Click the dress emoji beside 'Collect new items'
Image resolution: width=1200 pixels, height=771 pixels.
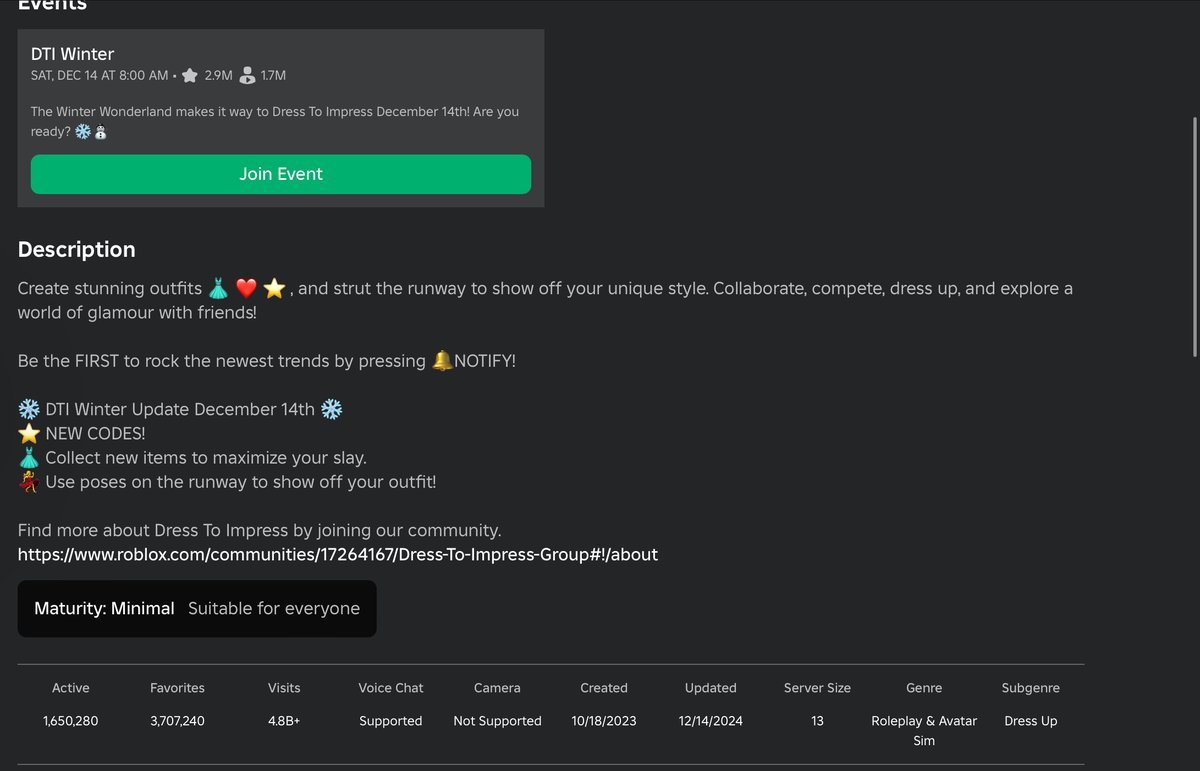point(28,458)
